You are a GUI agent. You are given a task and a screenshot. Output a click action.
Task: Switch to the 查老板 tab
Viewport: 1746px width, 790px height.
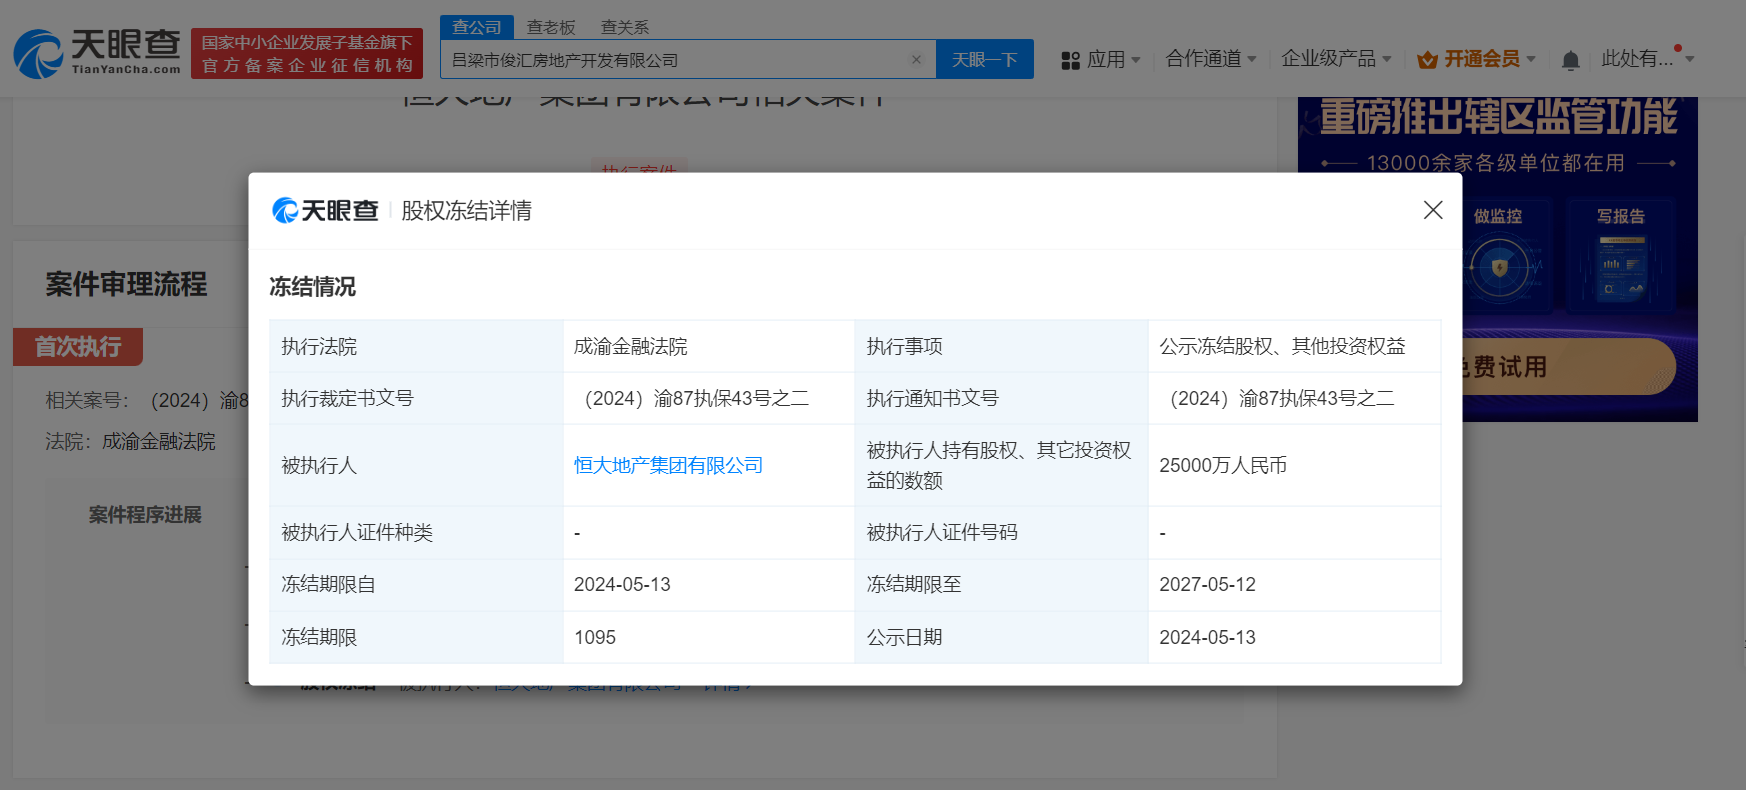(x=551, y=27)
